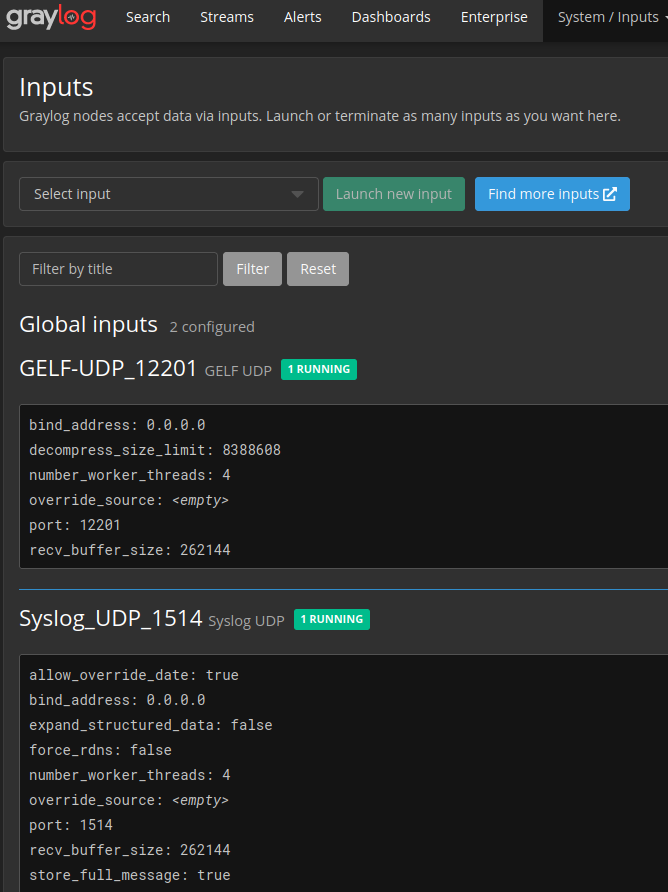
Task: Click the 1 RUNNING badge for Syslog_UDP_1514
Action: pos(331,619)
